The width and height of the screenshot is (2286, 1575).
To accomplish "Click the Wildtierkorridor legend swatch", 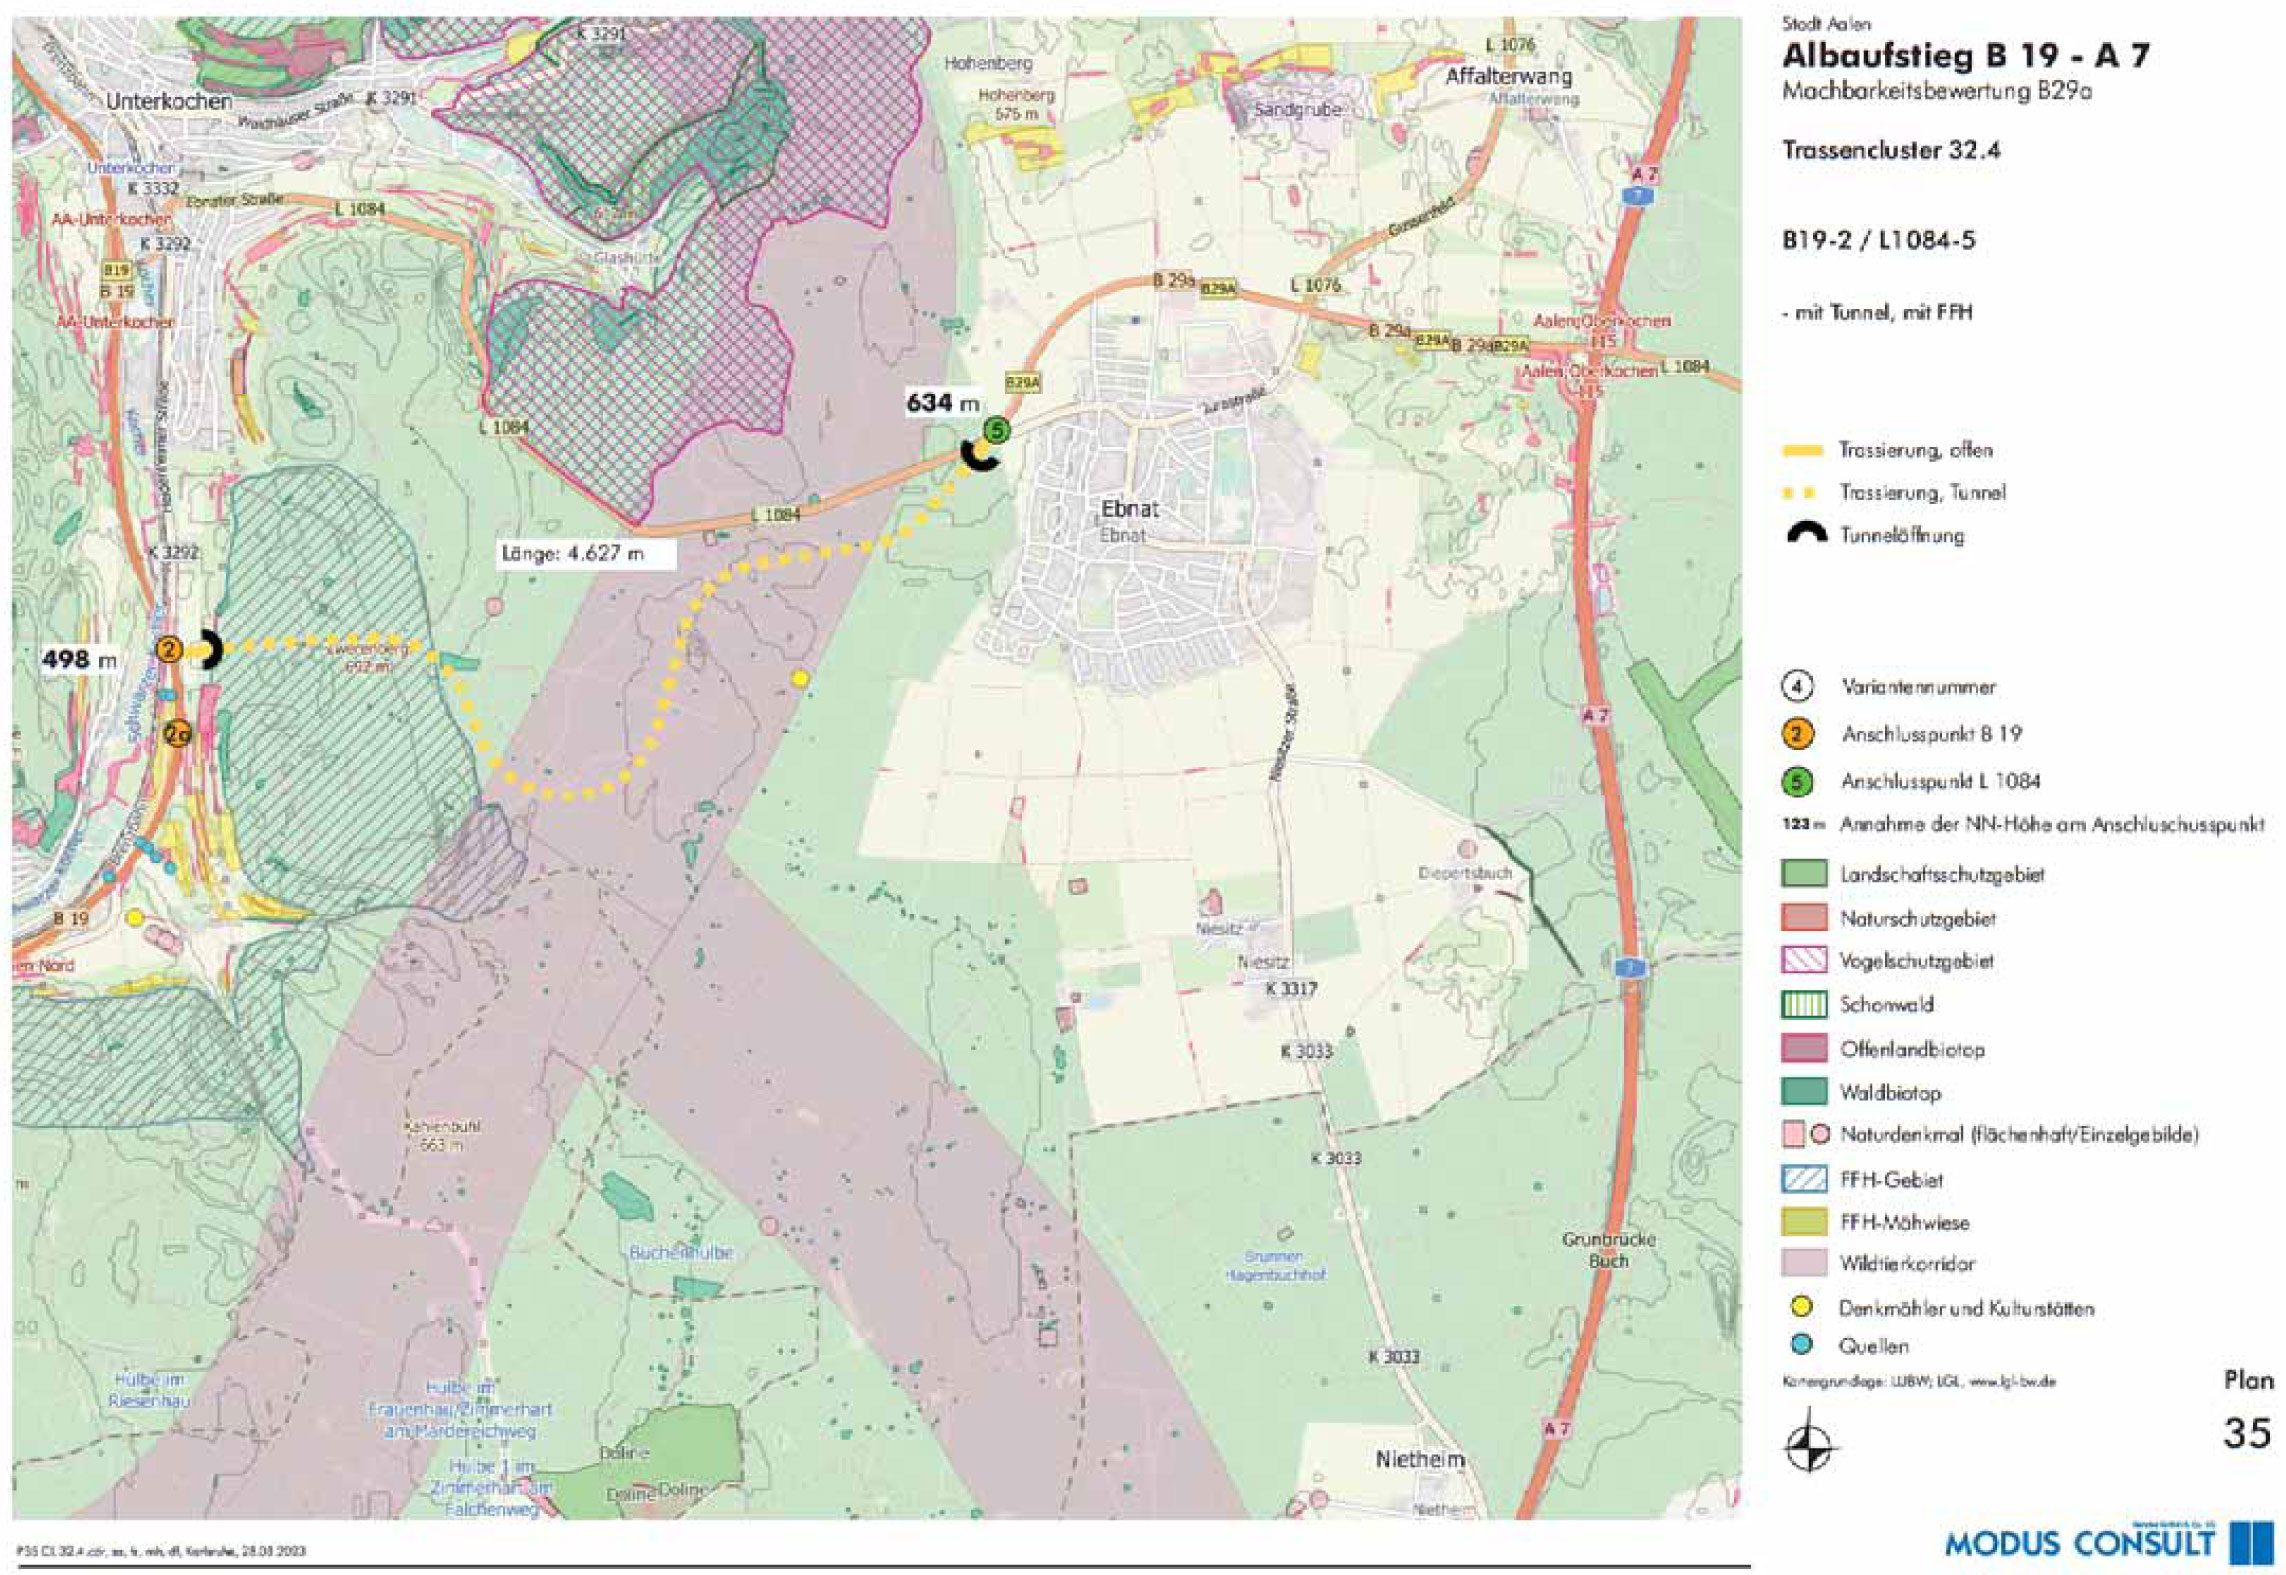I will [1804, 1263].
